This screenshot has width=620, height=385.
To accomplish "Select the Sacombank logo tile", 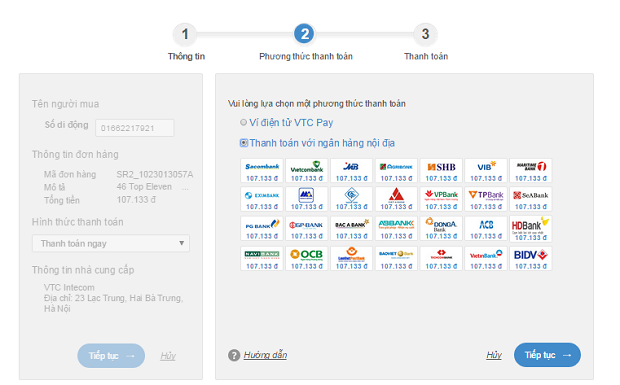I will (262, 170).
